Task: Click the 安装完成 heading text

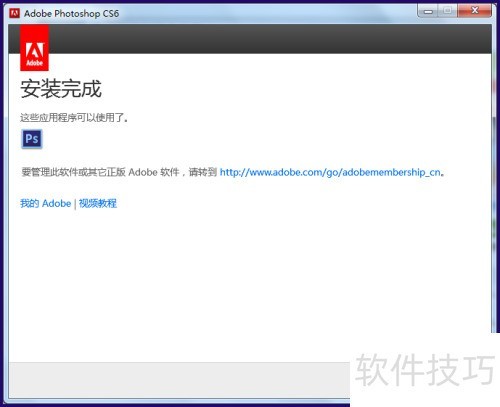Action: [61, 89]
